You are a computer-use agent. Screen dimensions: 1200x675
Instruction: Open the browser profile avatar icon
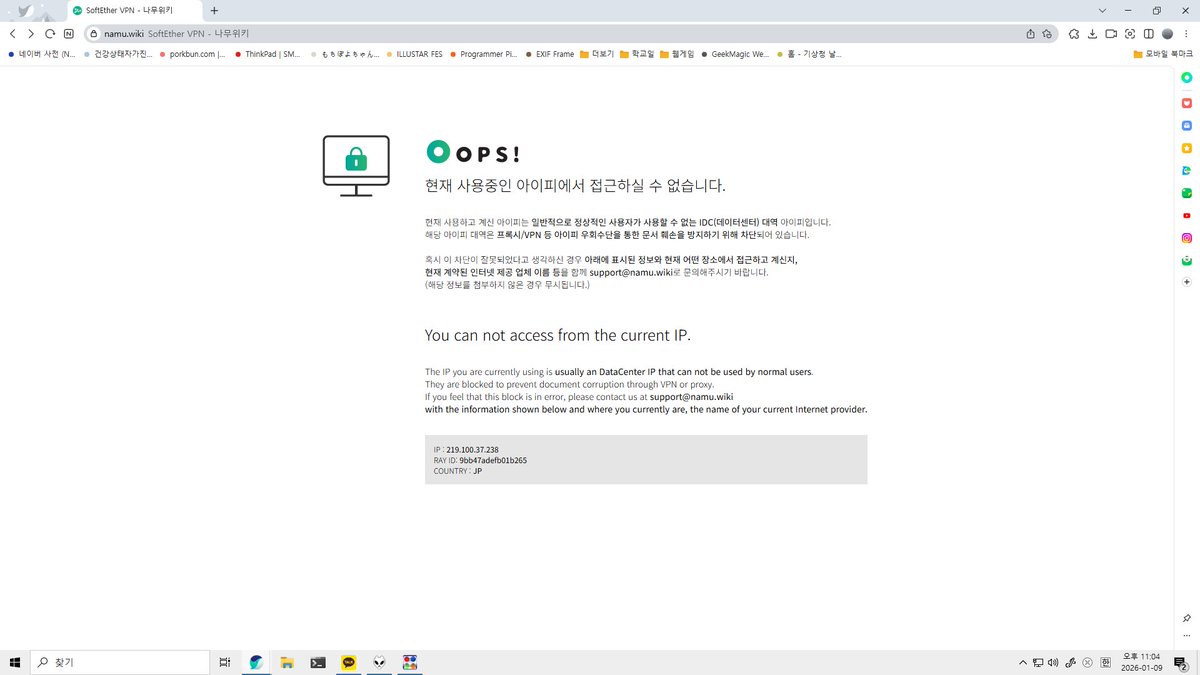pos(1166,33)
